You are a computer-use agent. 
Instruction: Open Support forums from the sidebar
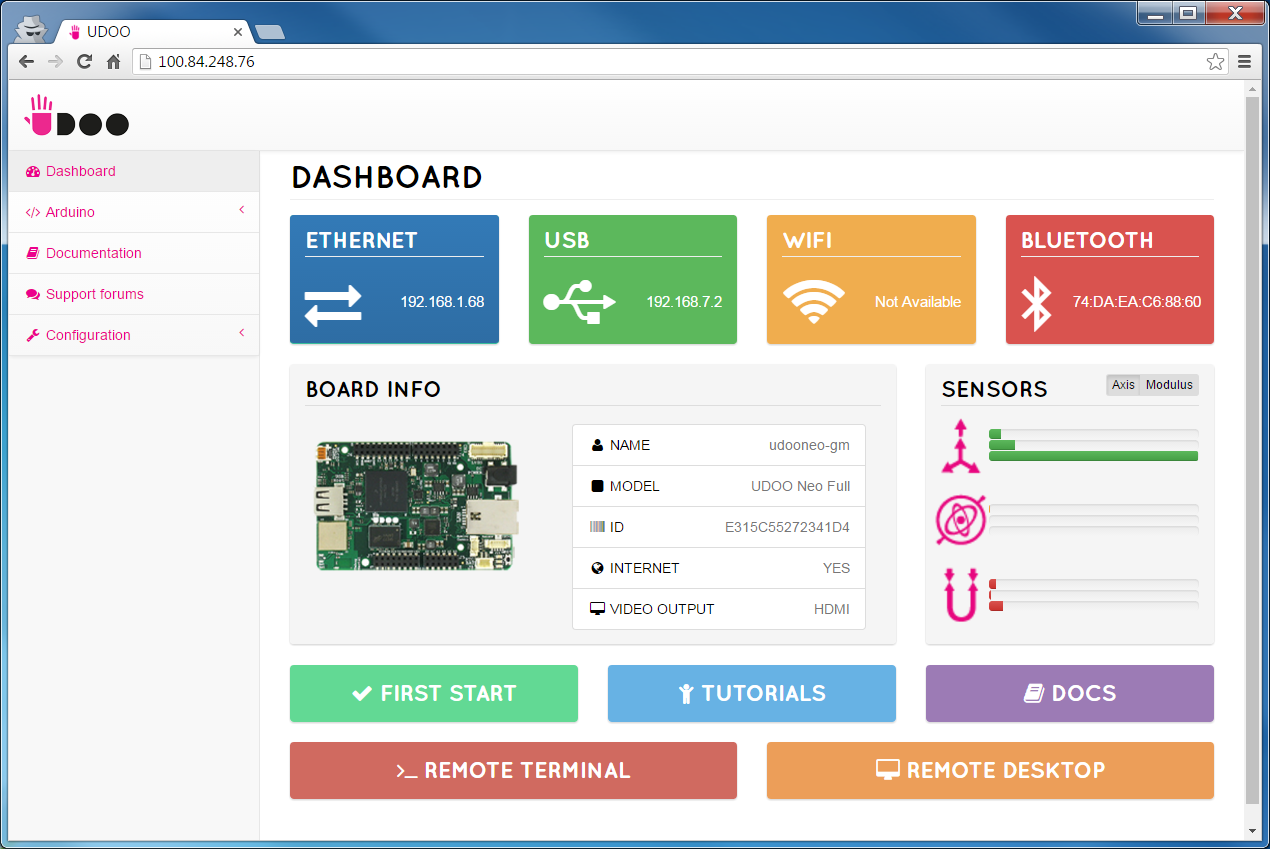pos(134,294)
